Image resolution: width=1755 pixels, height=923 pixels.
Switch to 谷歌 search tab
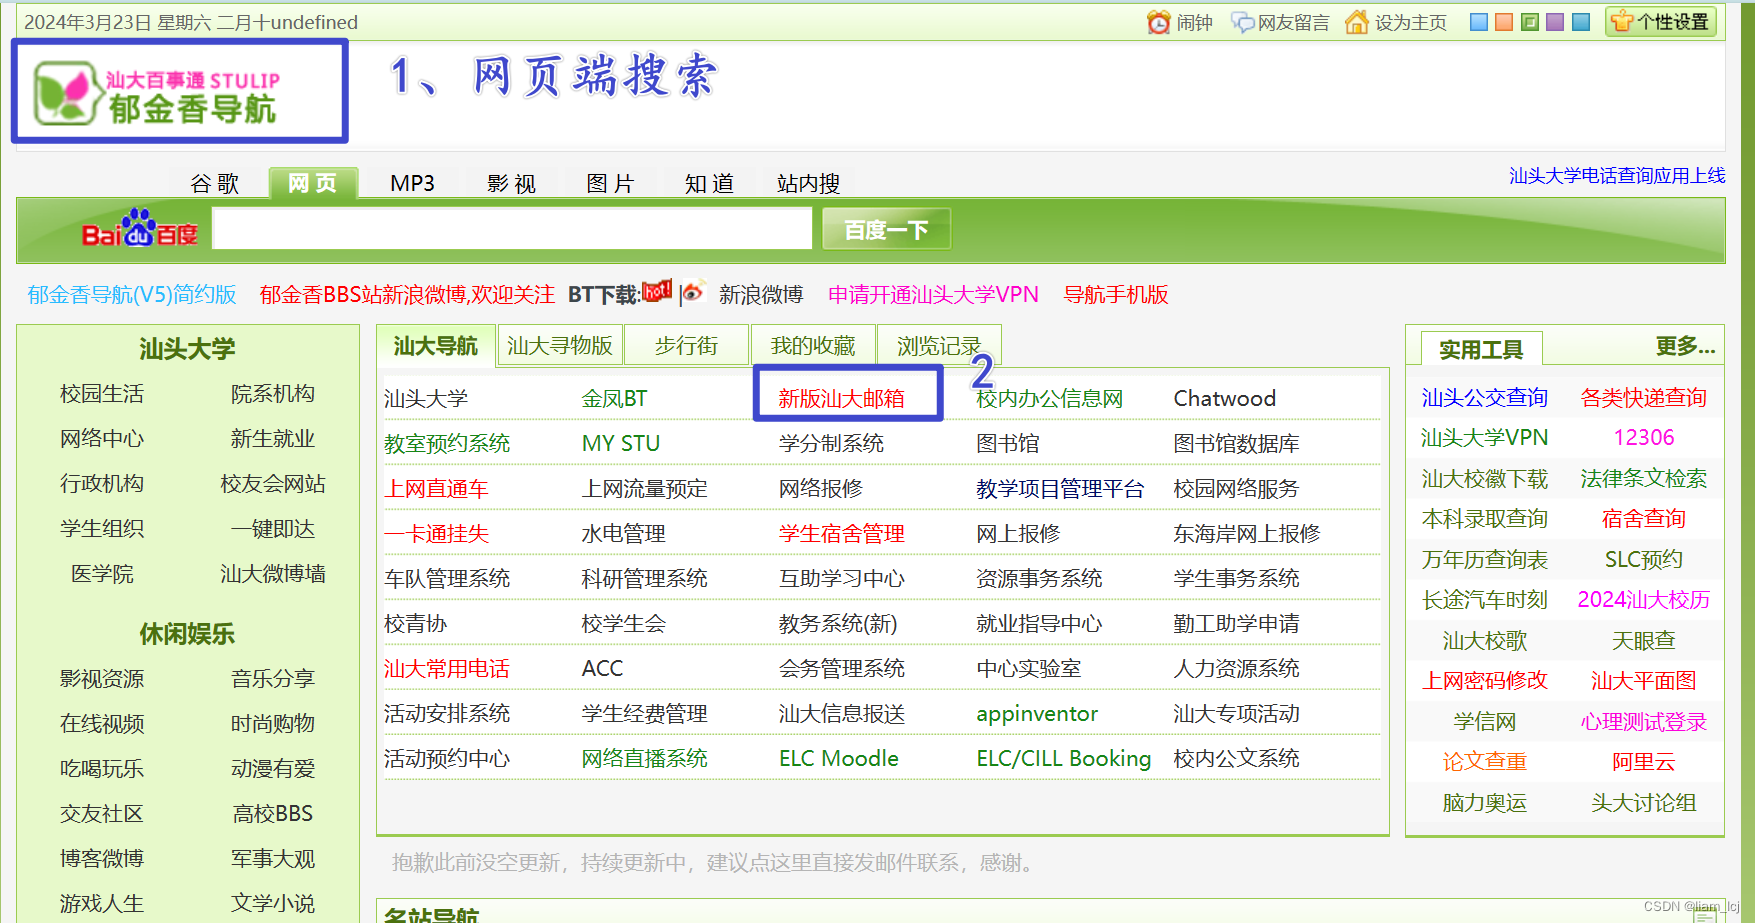(215, 183)
